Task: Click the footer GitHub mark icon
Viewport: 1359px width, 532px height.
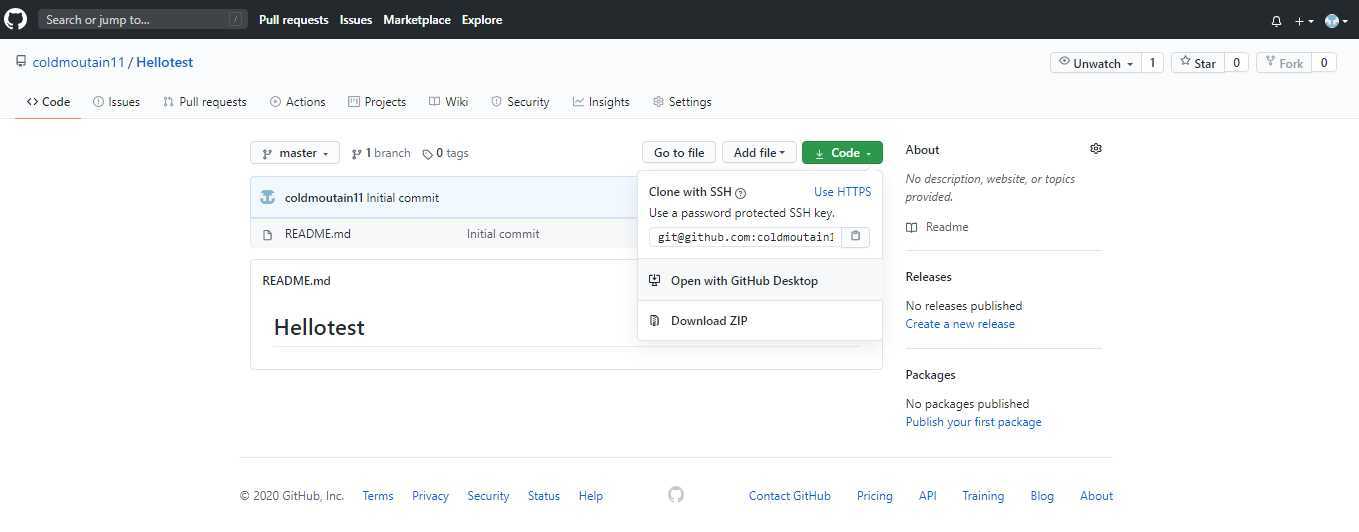Action: pyautogui.click(x=676, y=495)
